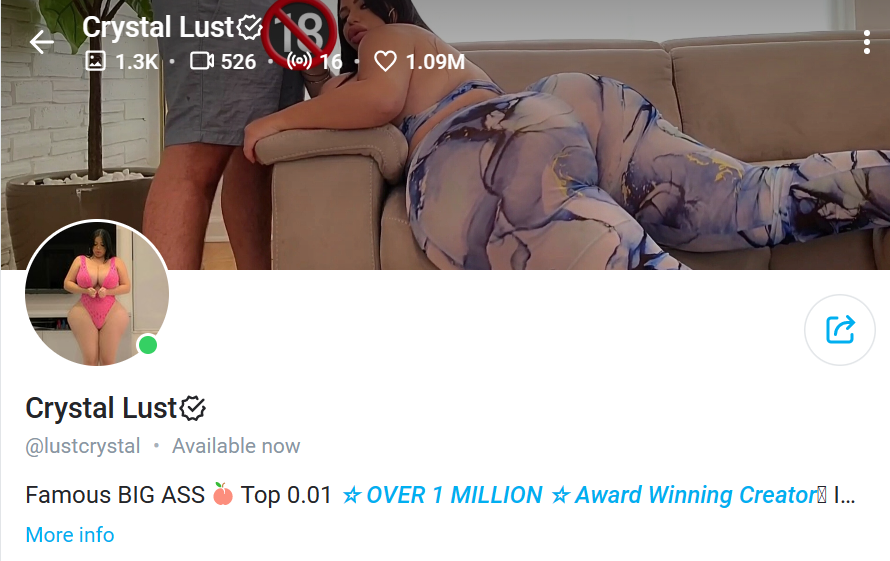Go back using the left arrow
This screenshot has width=890, height=561.
click(x=41, y=43)
